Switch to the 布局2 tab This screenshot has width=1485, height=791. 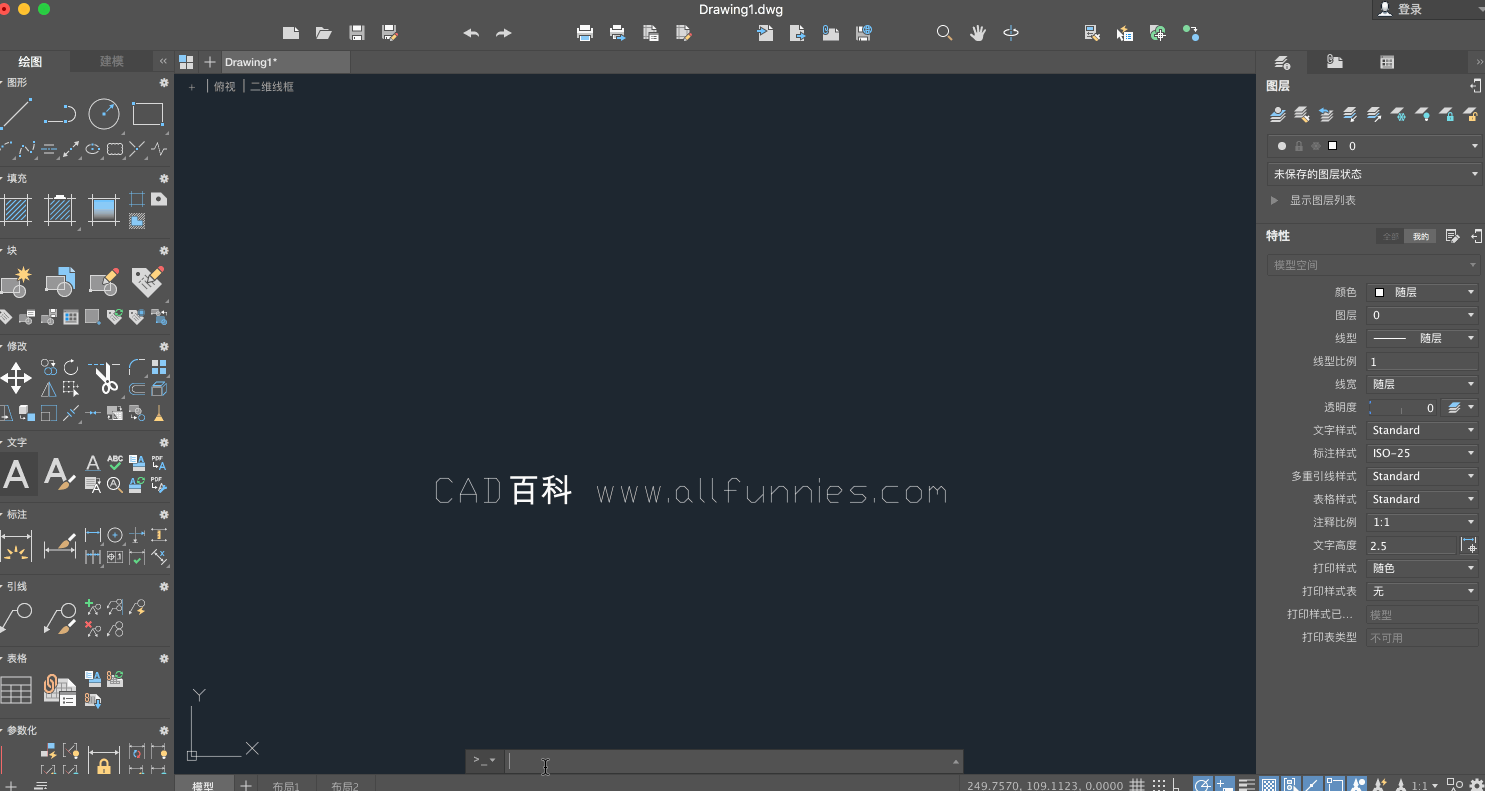345,785
